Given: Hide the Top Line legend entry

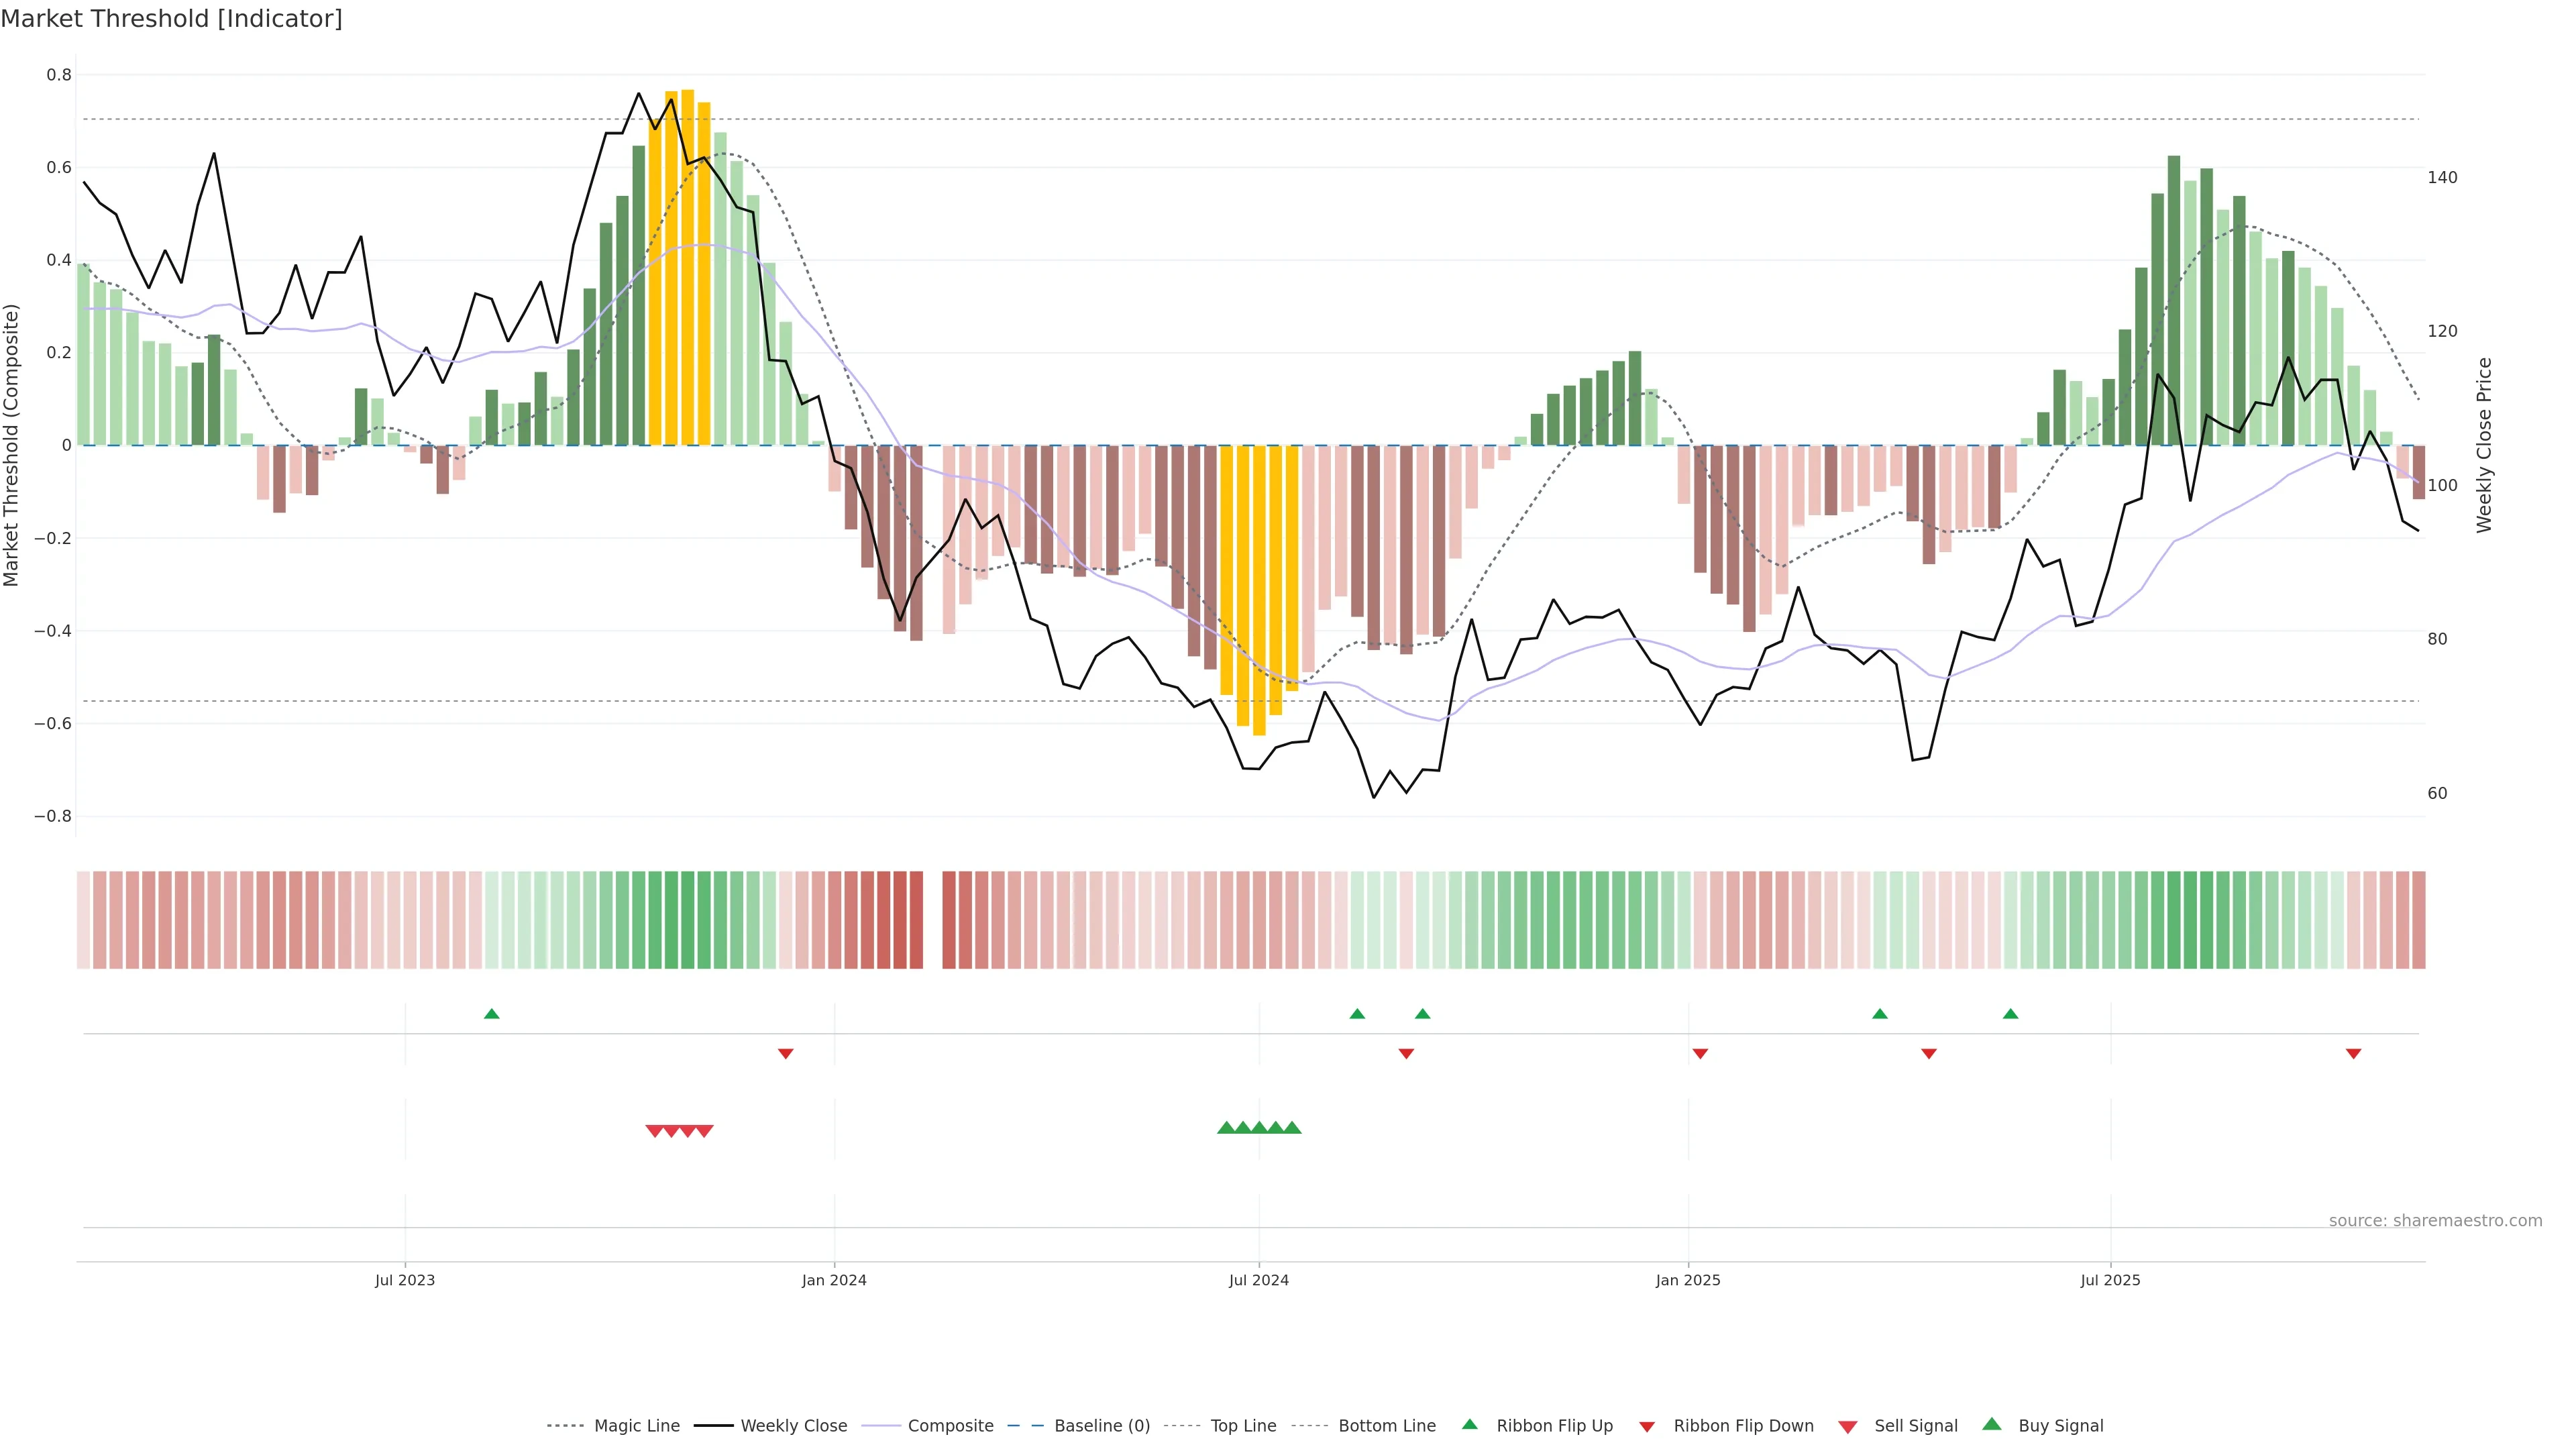Looking at the screenshot, I should 1243,1426.
